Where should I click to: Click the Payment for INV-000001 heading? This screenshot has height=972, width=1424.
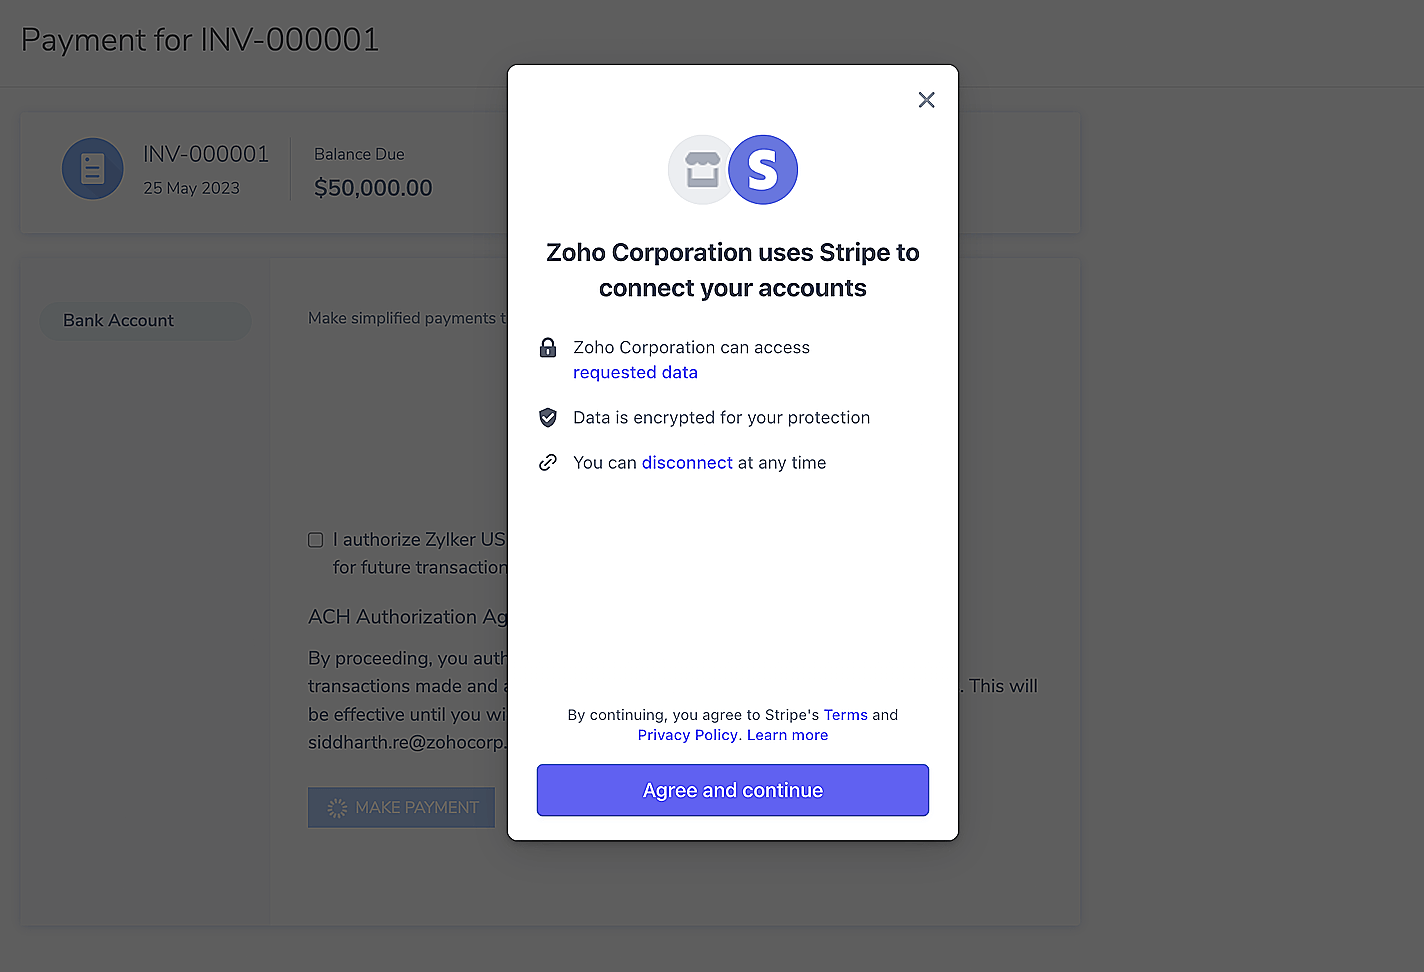(200, 39)
